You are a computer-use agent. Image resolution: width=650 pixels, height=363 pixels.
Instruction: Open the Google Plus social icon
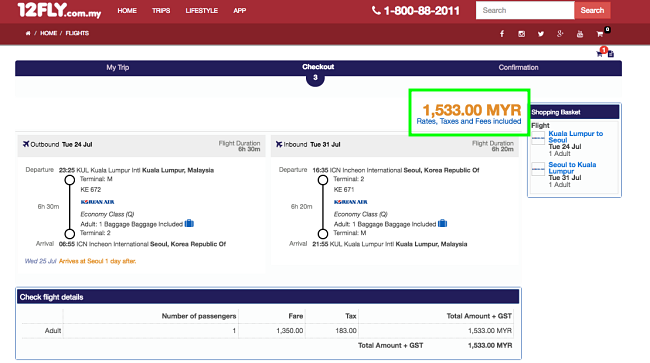(560, 34)
